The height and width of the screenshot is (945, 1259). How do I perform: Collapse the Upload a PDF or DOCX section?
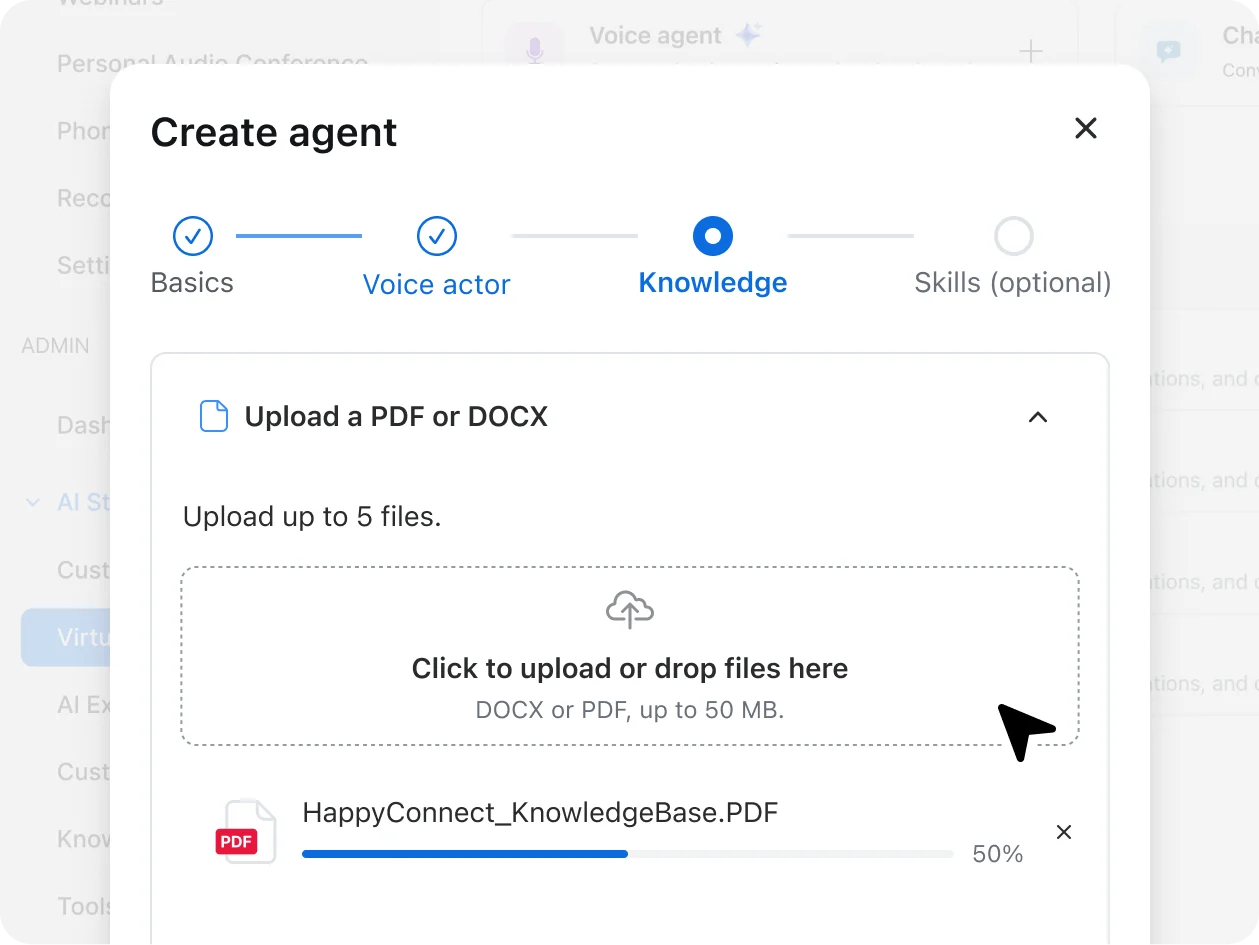coord(1037,417)
